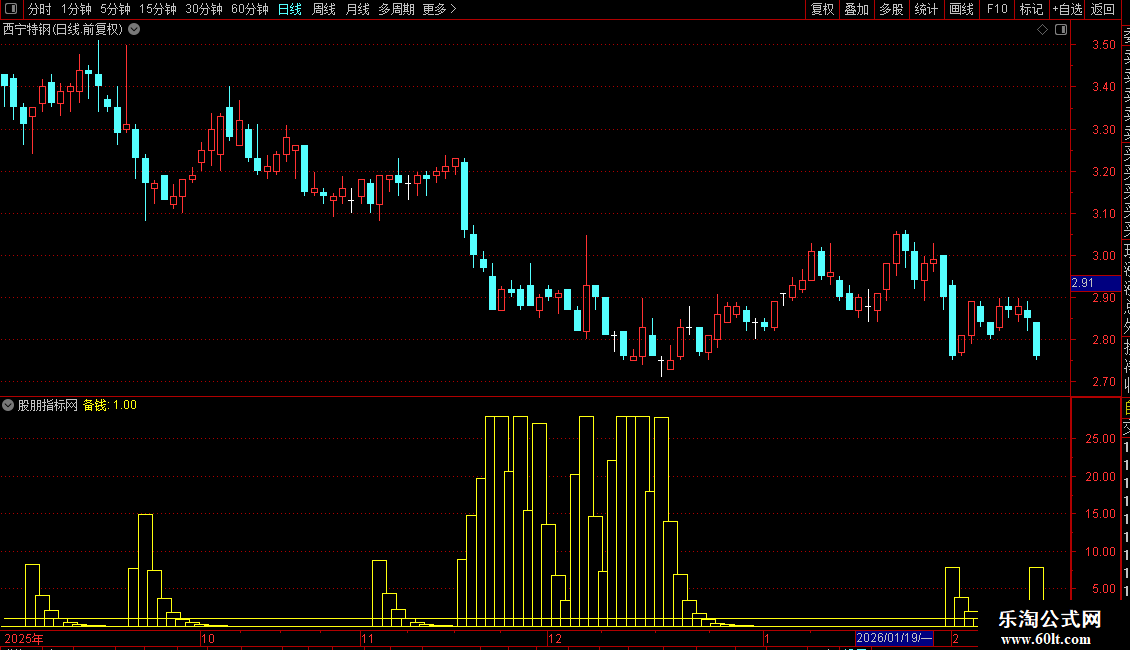
Task: Open the 多周期 multi-period view
Action: [396, 9]
